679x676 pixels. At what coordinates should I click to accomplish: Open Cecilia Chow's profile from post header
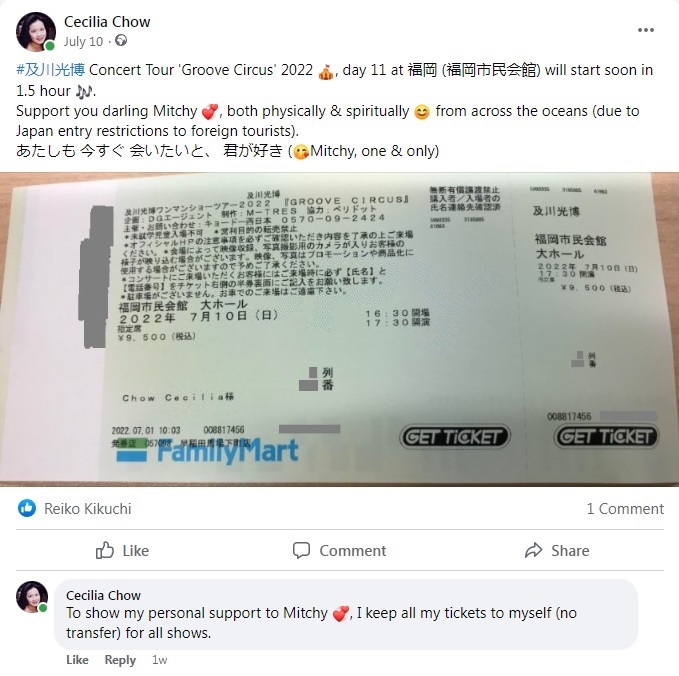pyautogui.click(x=107, y=22)
